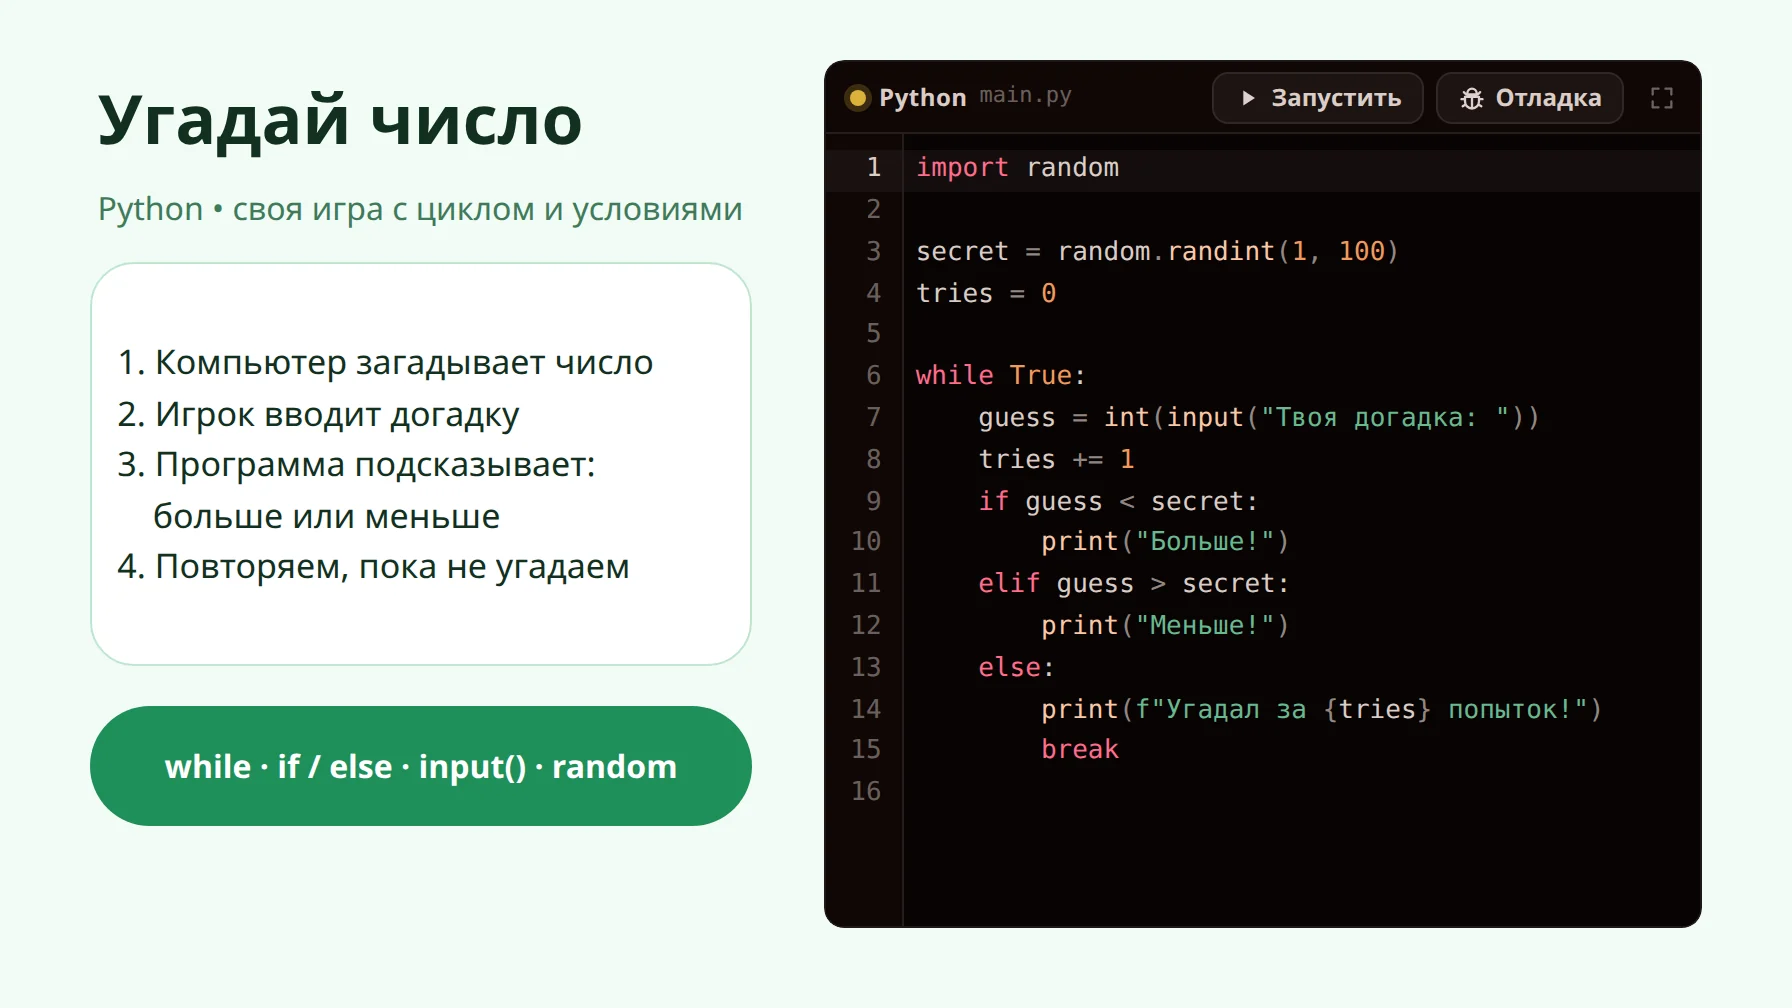
Task: Click the print Угадал за {tries} line
Action: pyautogui.click(x=1321, y=709)
